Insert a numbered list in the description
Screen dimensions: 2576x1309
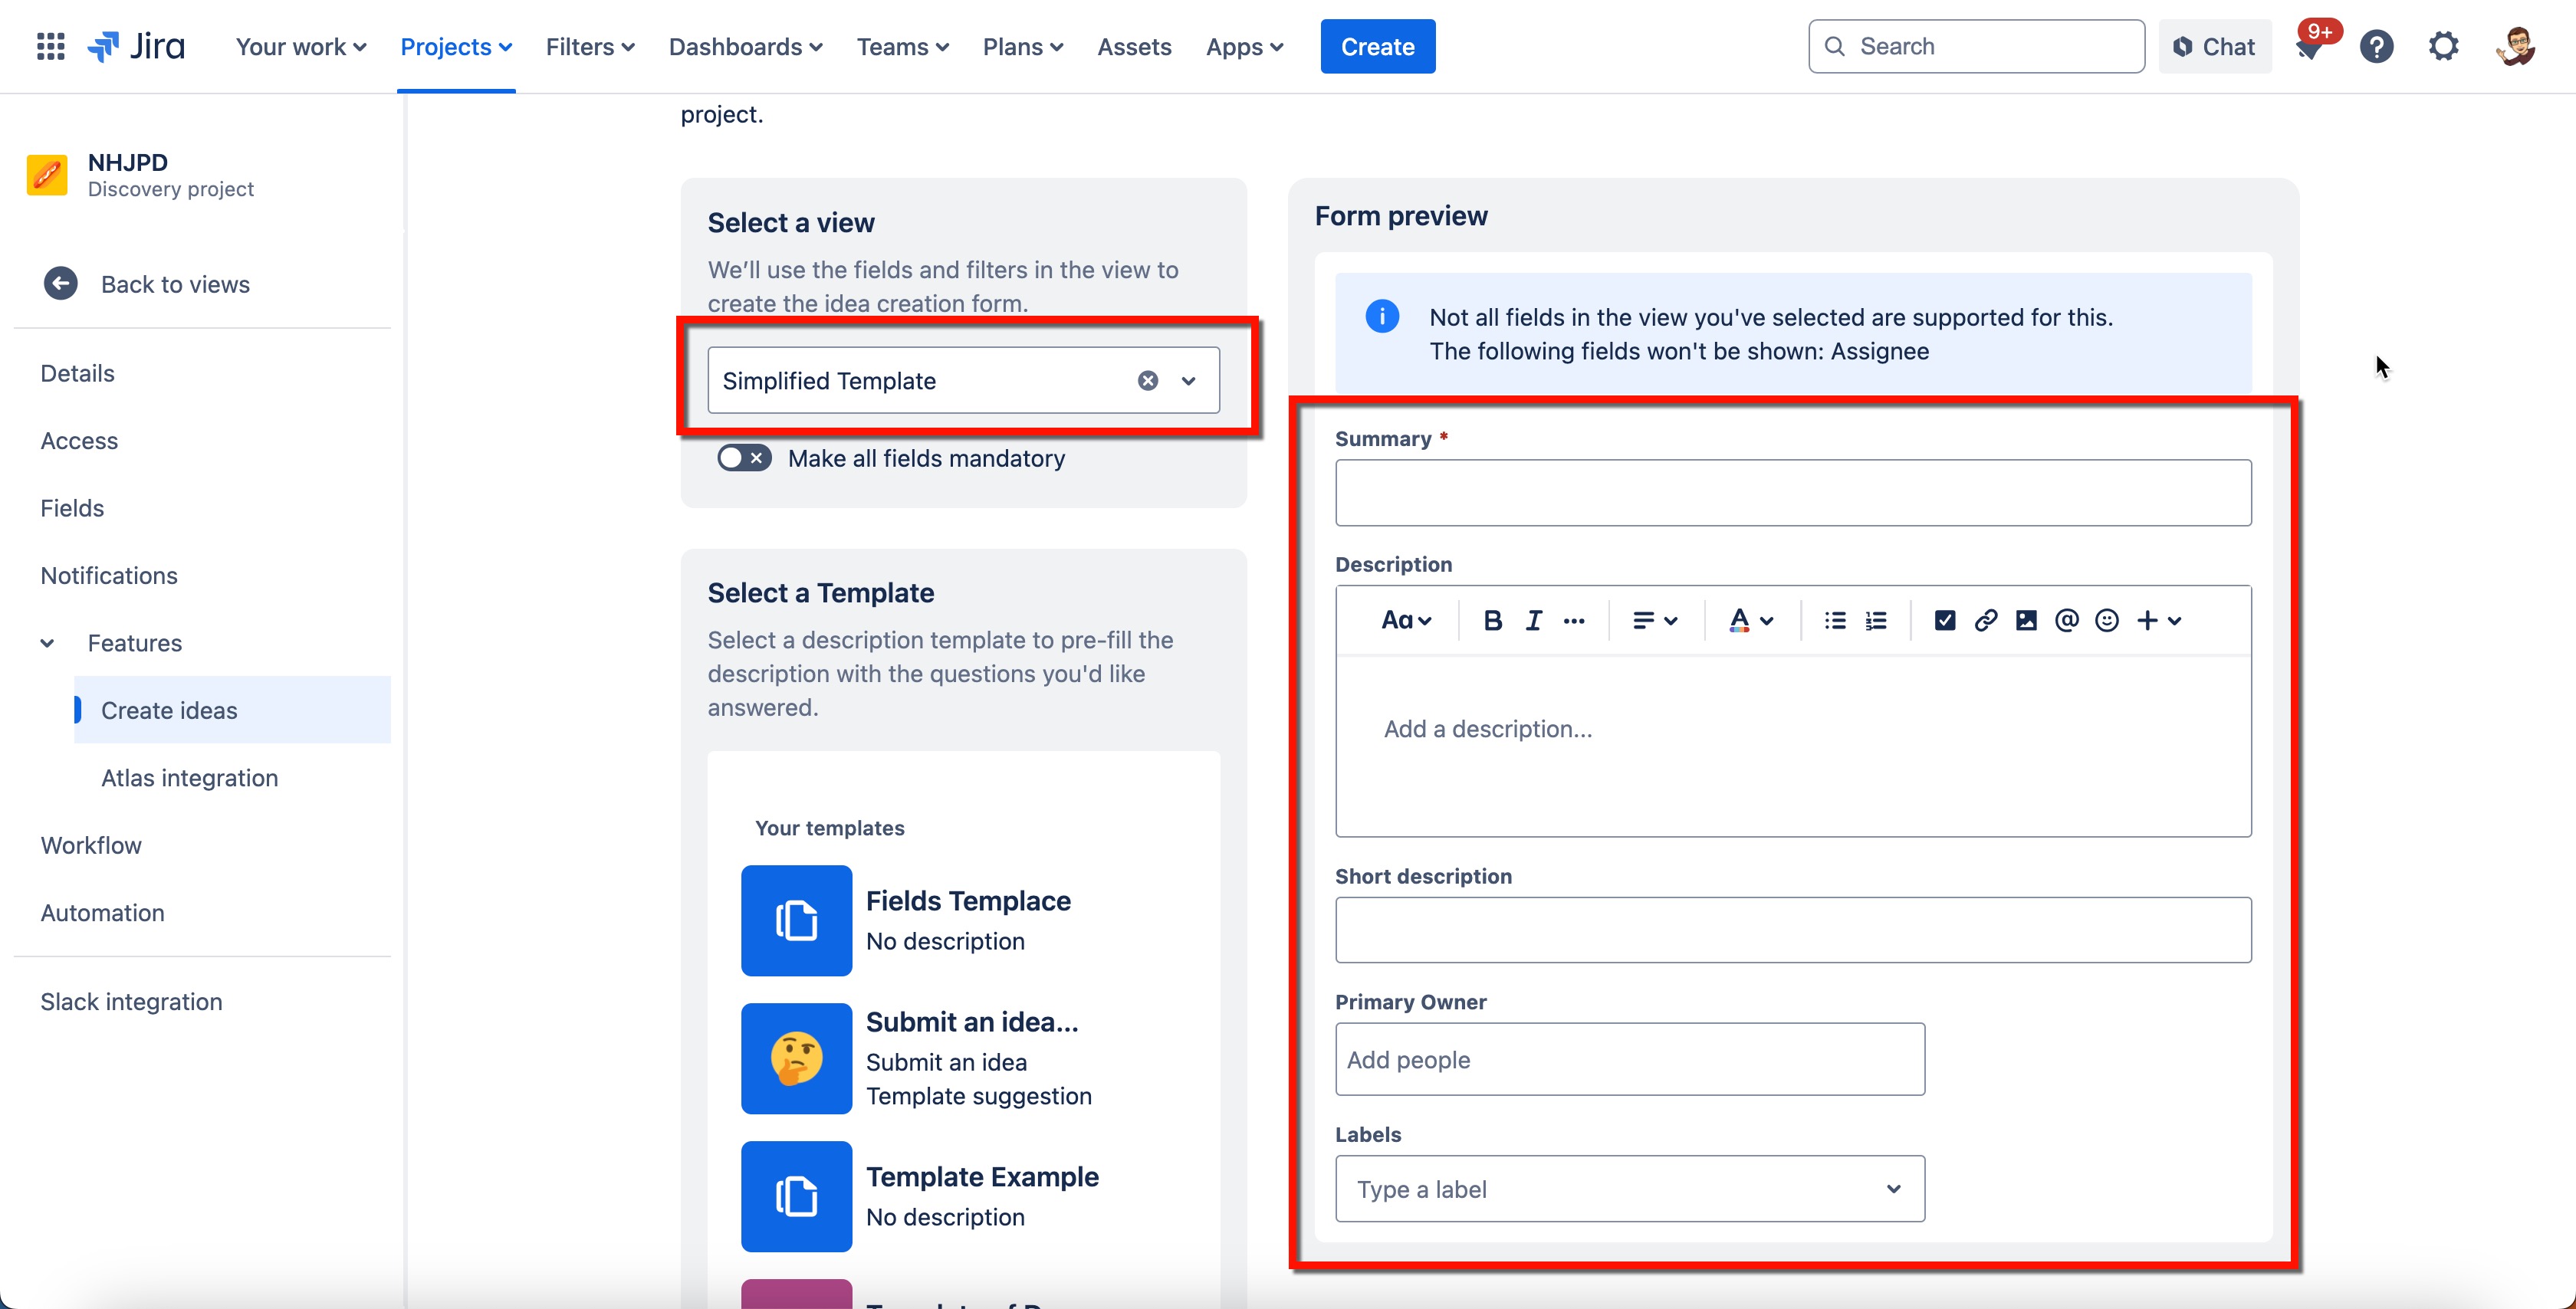pyautogui.click(x=1876, y=620)
